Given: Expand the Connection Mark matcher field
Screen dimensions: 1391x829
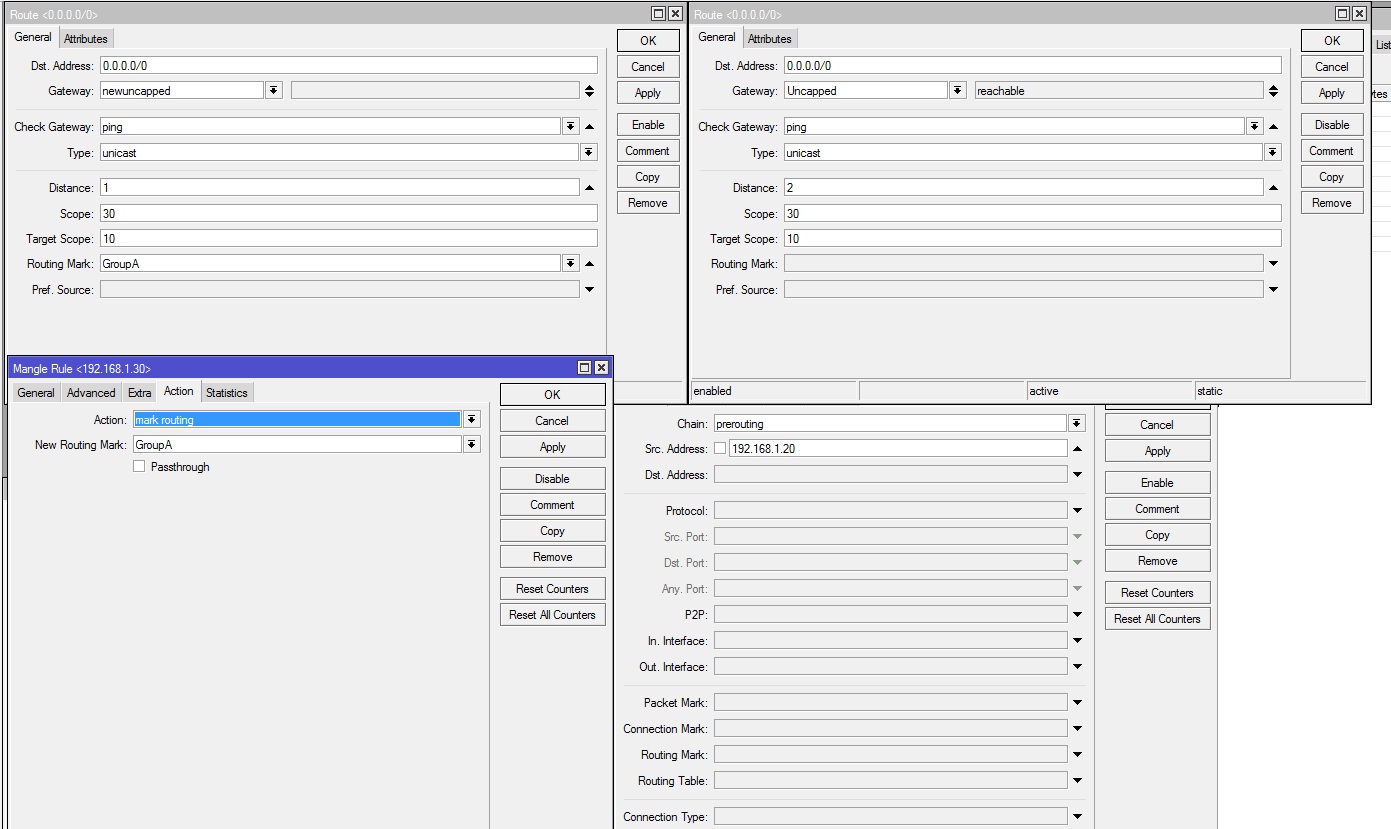Looking at the screenshot, I should coord(1077,729).
